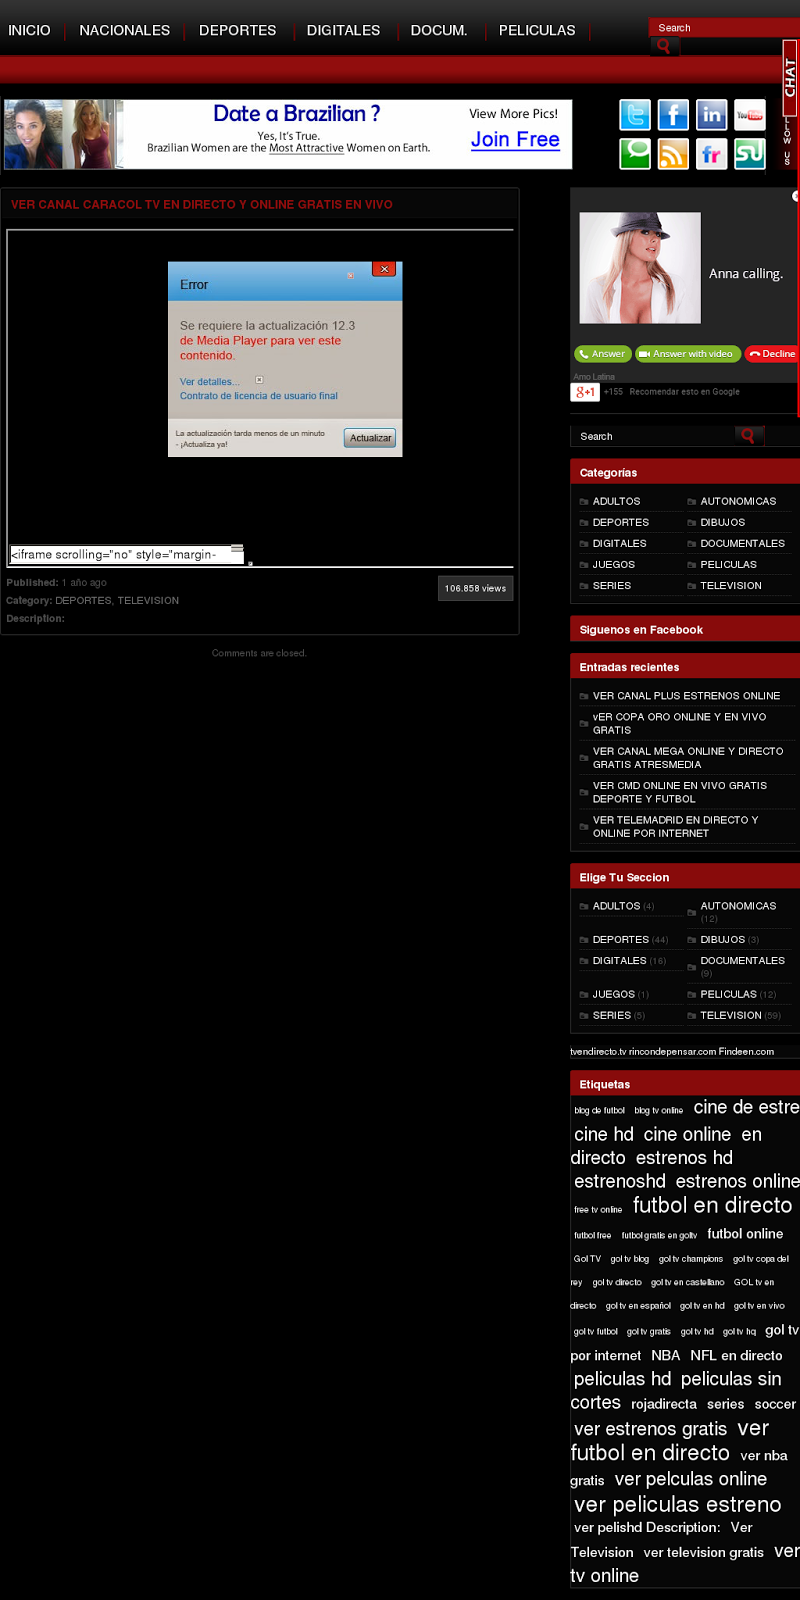Click the NFL en directo tag
800x1600 pixels.
coord(736,1356)
